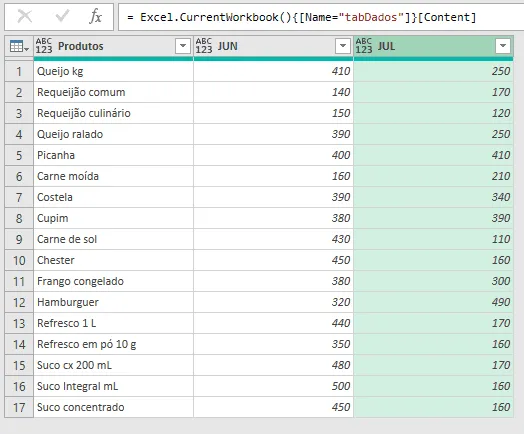Screen dimensions: 524x434
Task: Click JUL value 110 for Carne de sol
Action: pyautogui.click(x=433, y=239)
